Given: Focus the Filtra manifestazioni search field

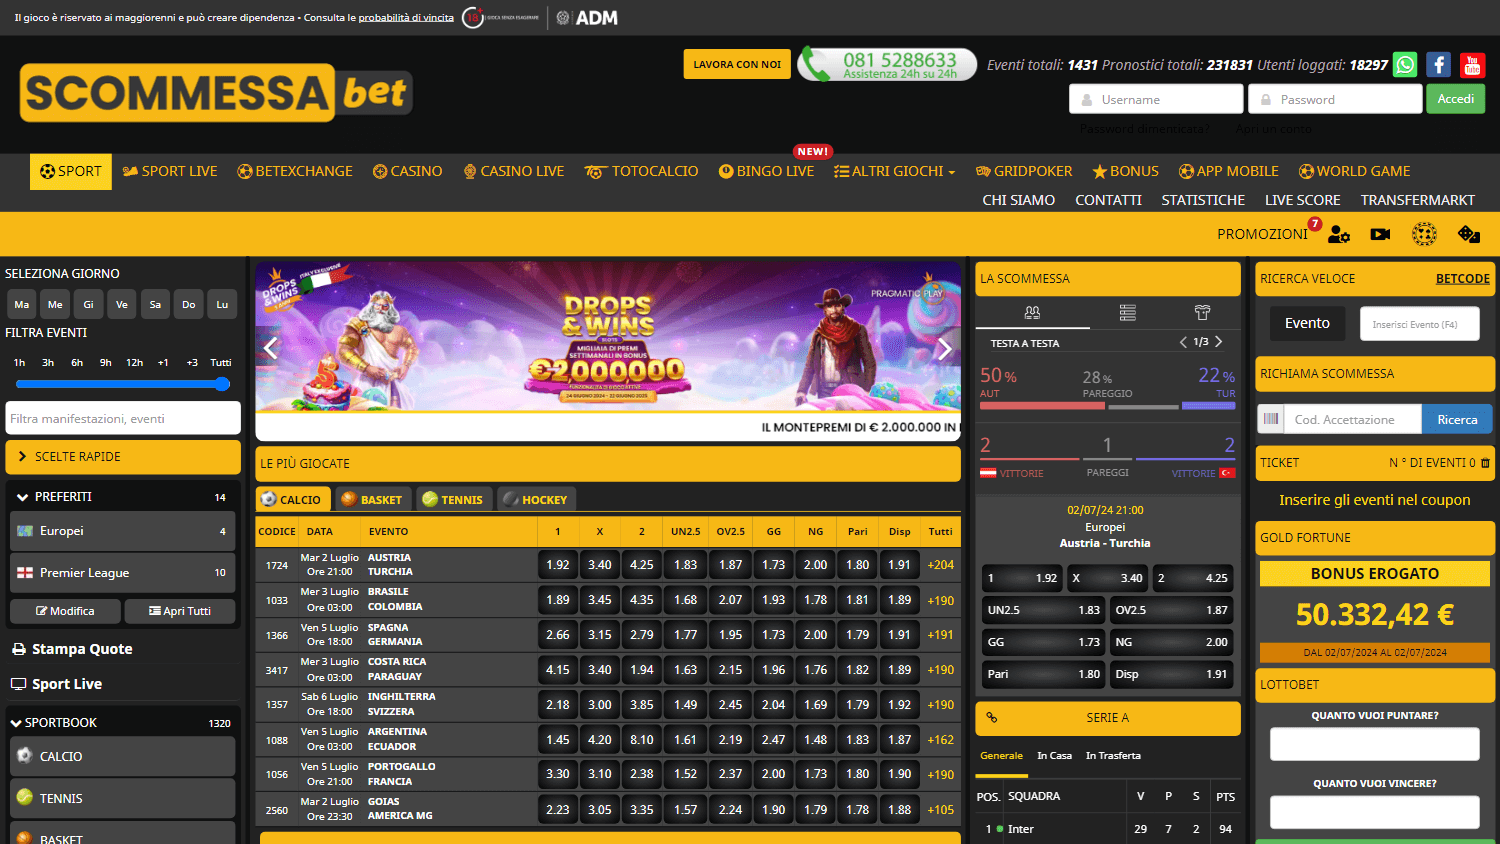Looking at the screenshot, I should point(123,418).
